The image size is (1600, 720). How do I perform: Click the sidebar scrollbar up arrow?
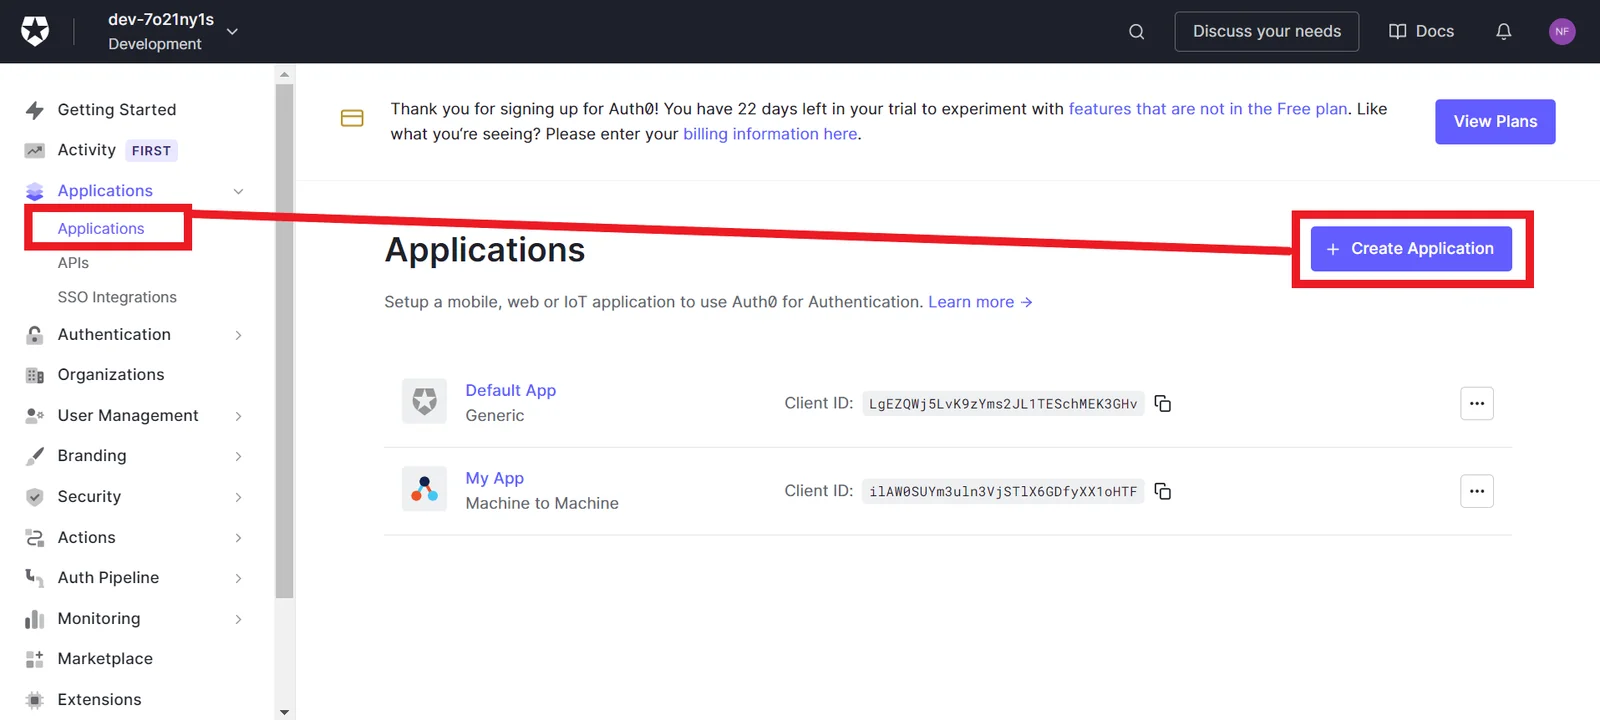[285, 74]
